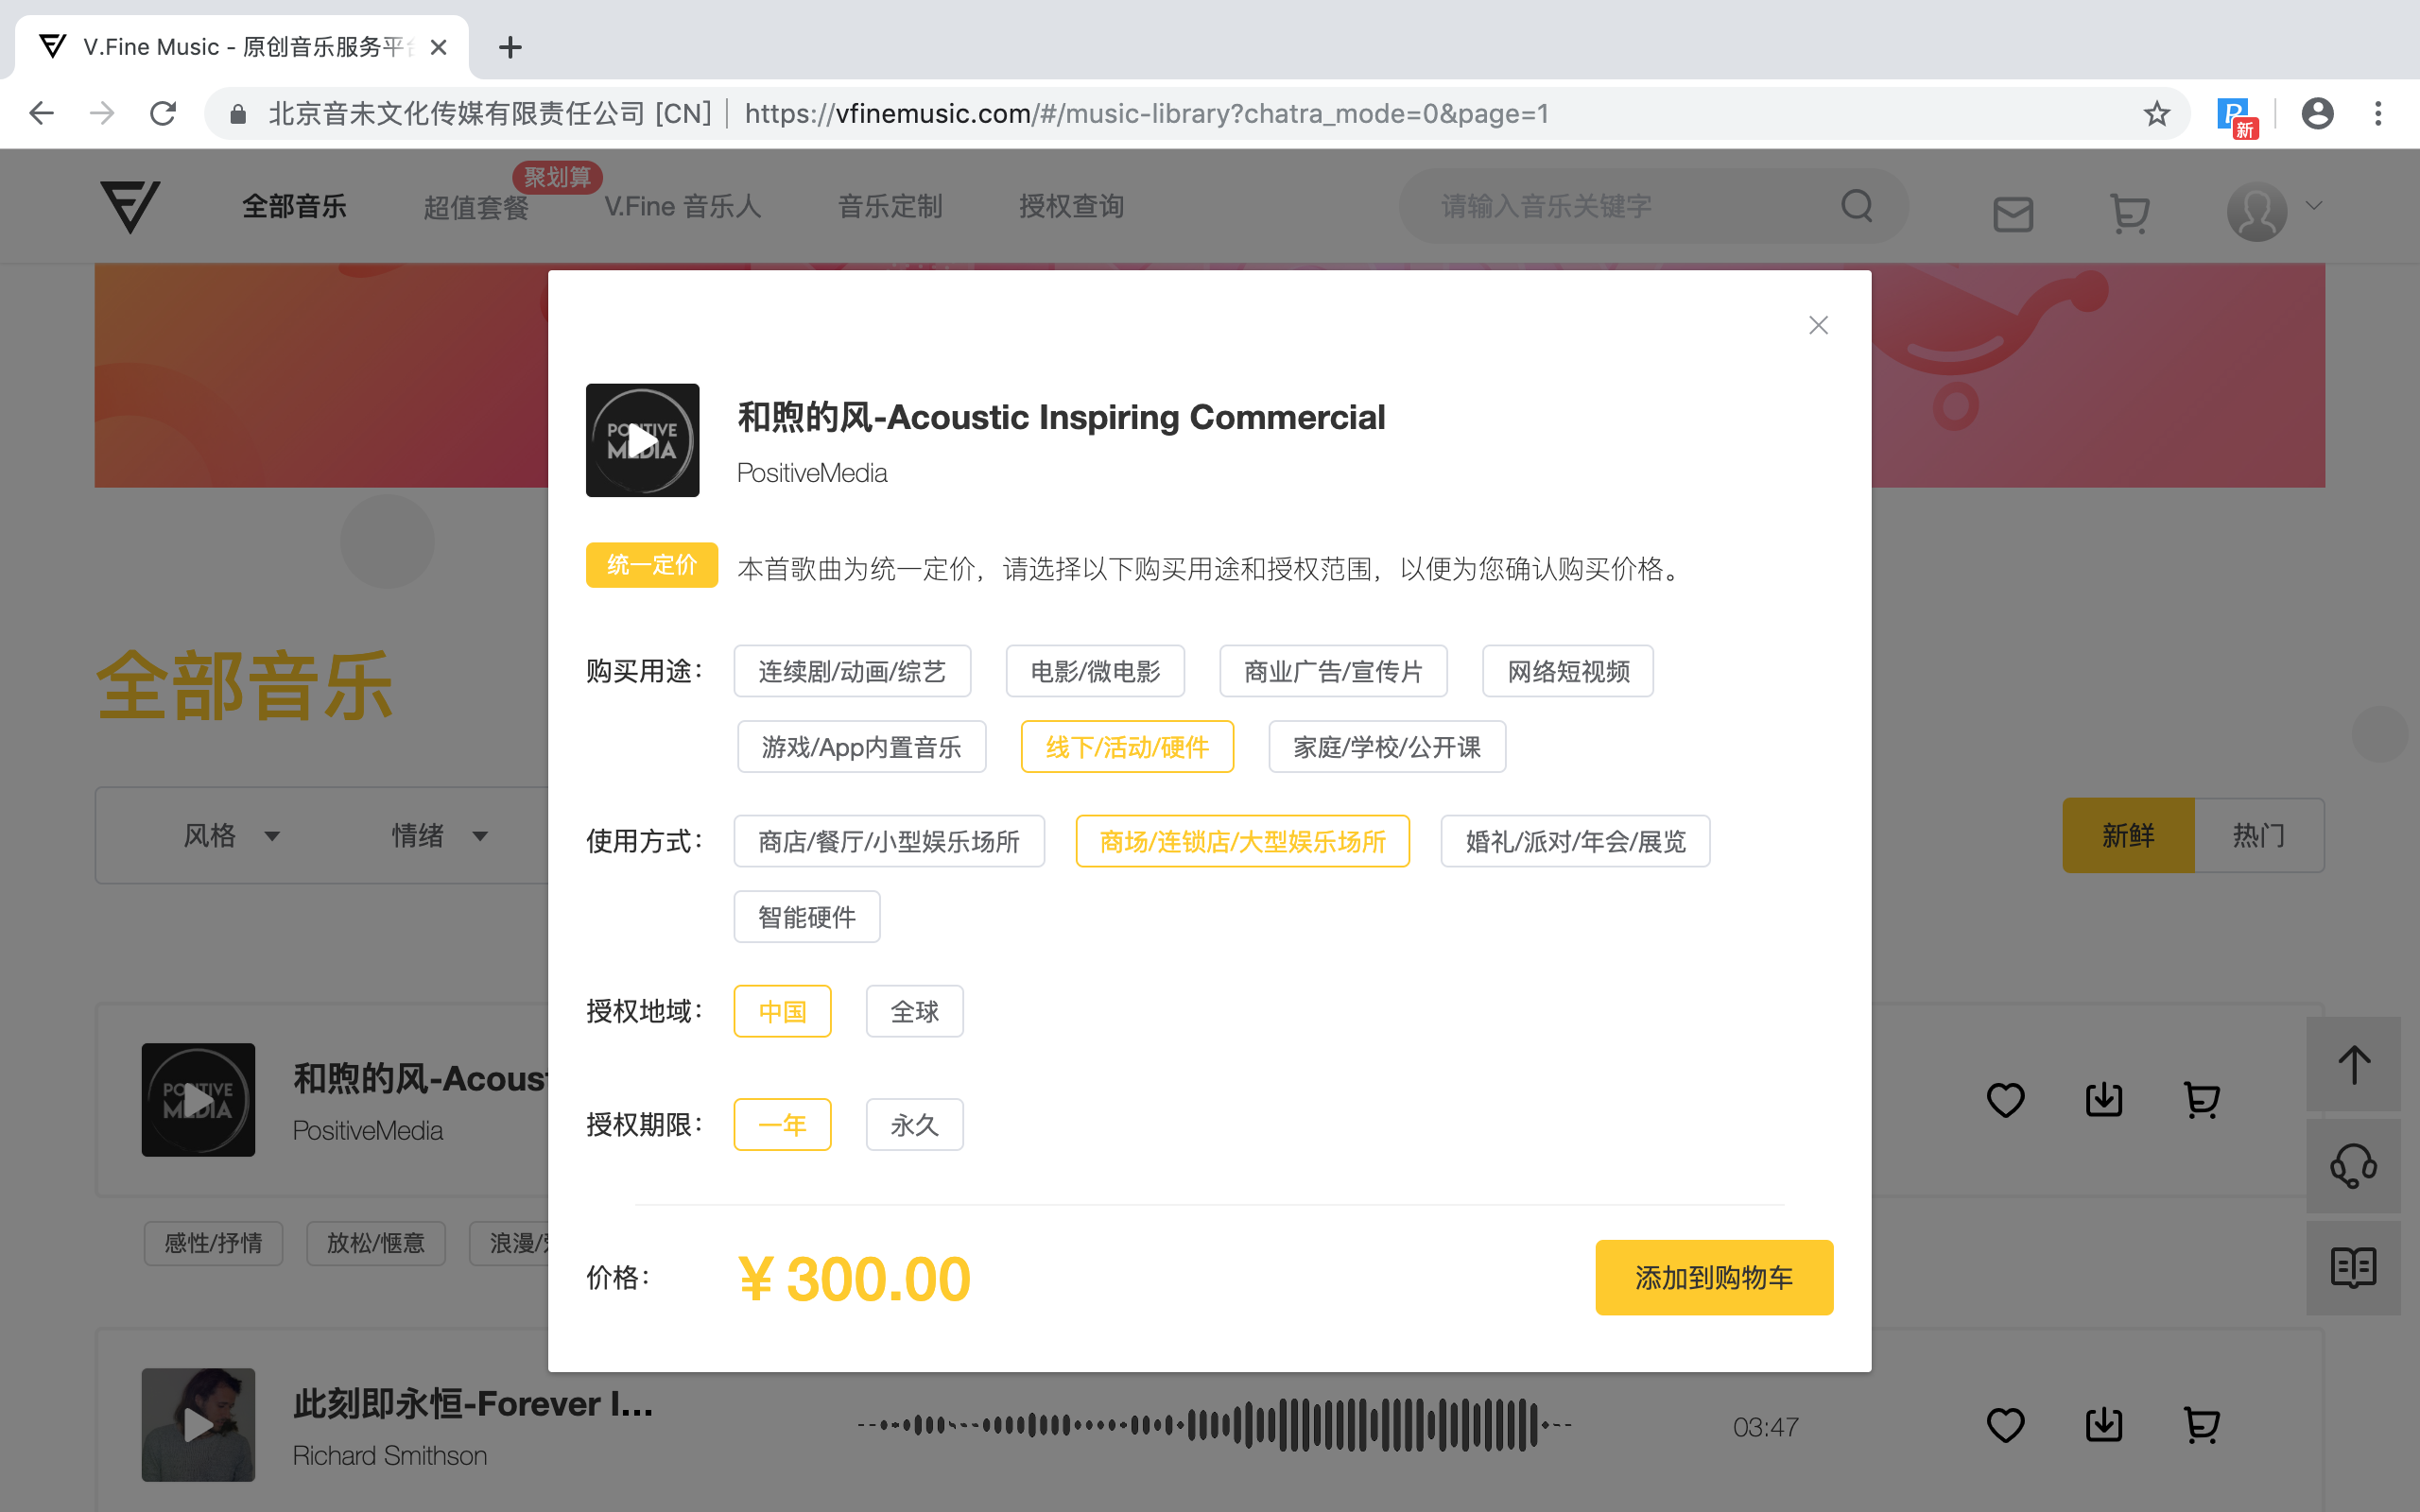Expand the 情绪 filter dropdown
Screen dimensions: 2420x1512
439,835
